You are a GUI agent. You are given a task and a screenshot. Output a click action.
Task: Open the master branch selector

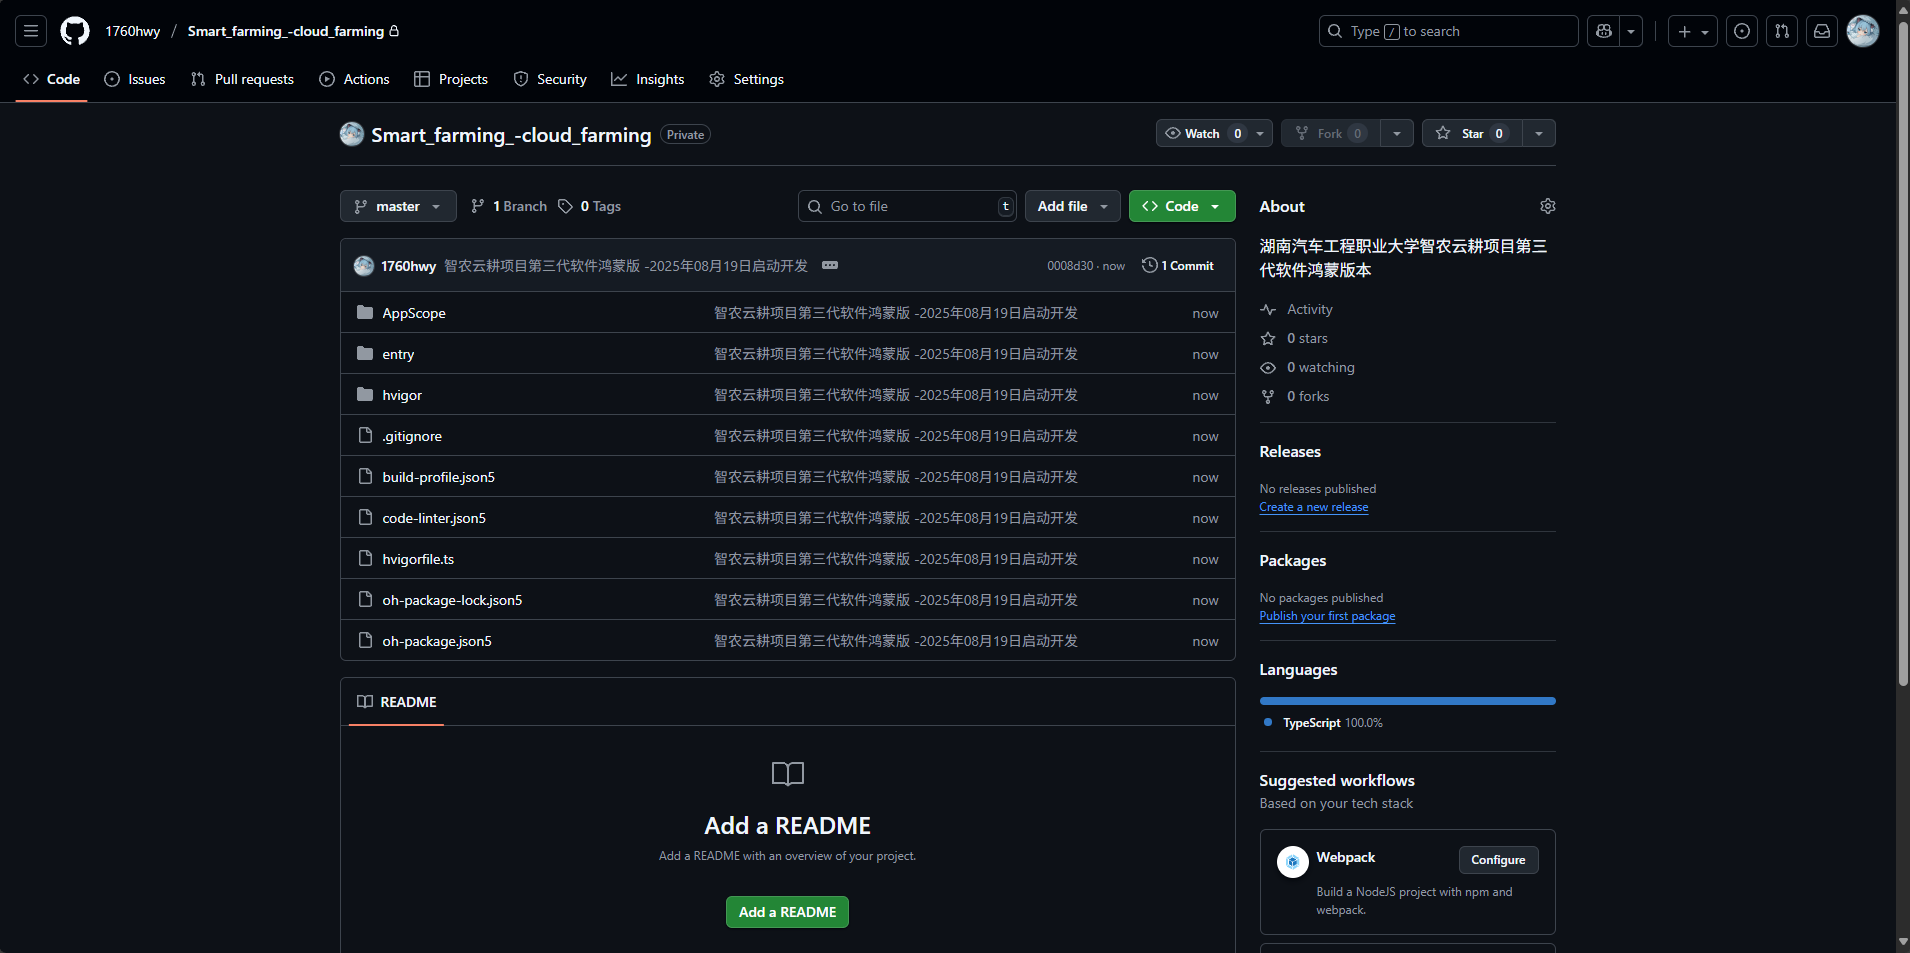tap(397, 206)
